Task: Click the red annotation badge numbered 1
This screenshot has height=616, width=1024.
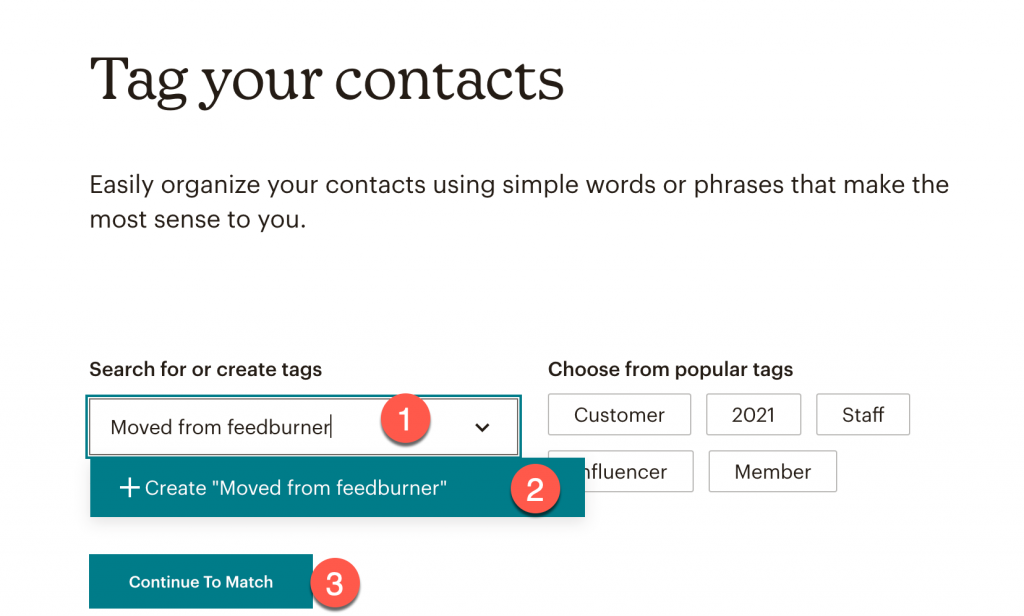Action: click(405, 419)
